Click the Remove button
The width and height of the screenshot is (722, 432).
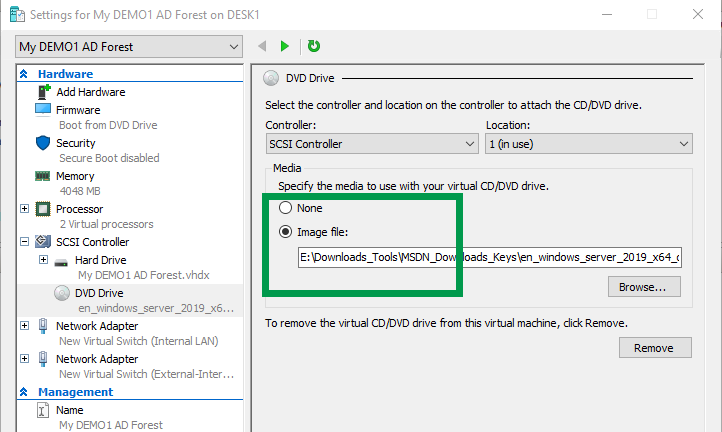[x=654, y=348]
